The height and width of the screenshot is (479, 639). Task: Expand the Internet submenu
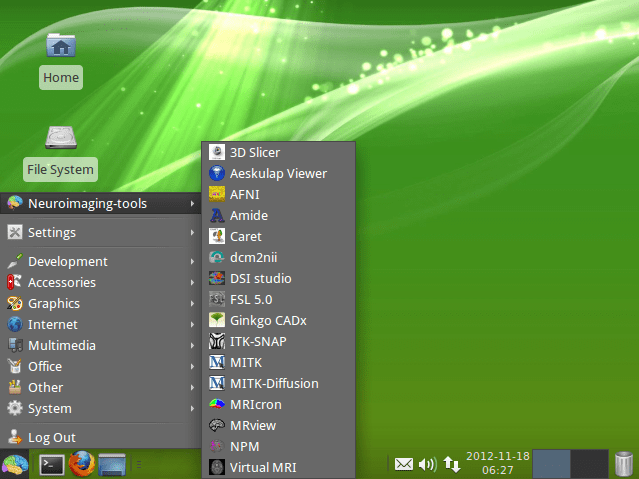(x=101, y=324)
